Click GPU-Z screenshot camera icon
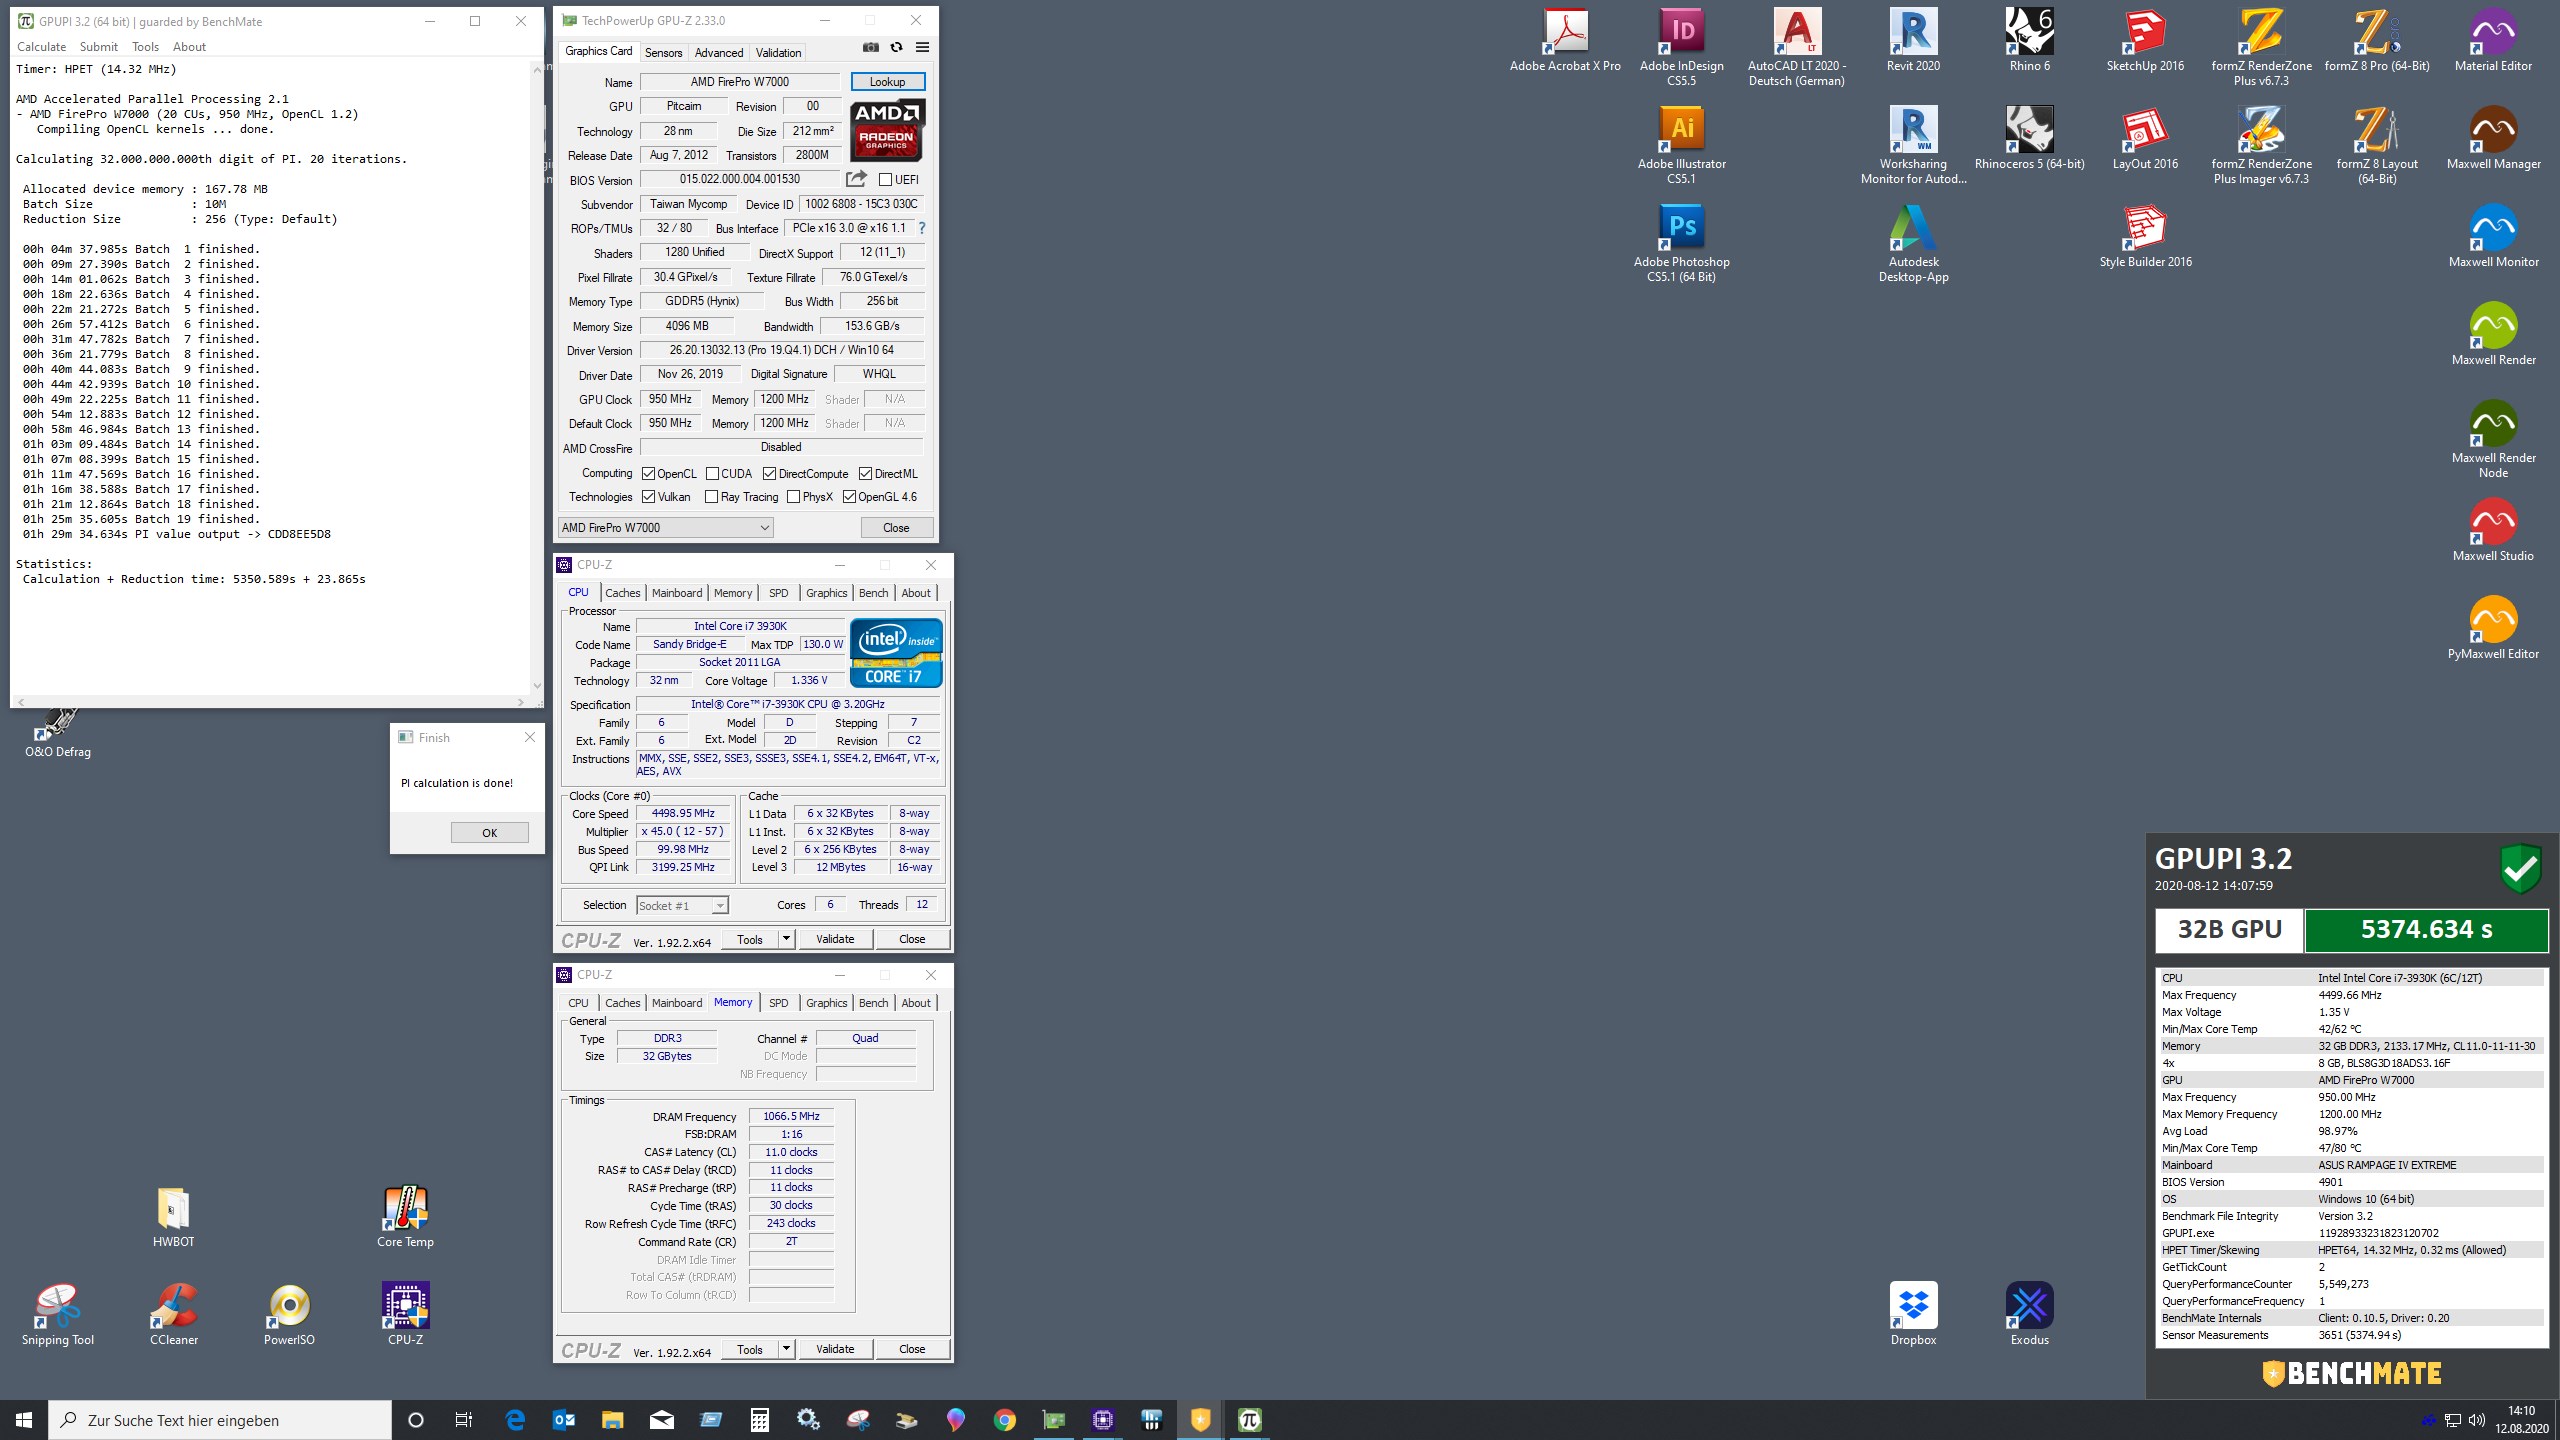Viewport: 2560px width, 1440px height. [871, 47]
